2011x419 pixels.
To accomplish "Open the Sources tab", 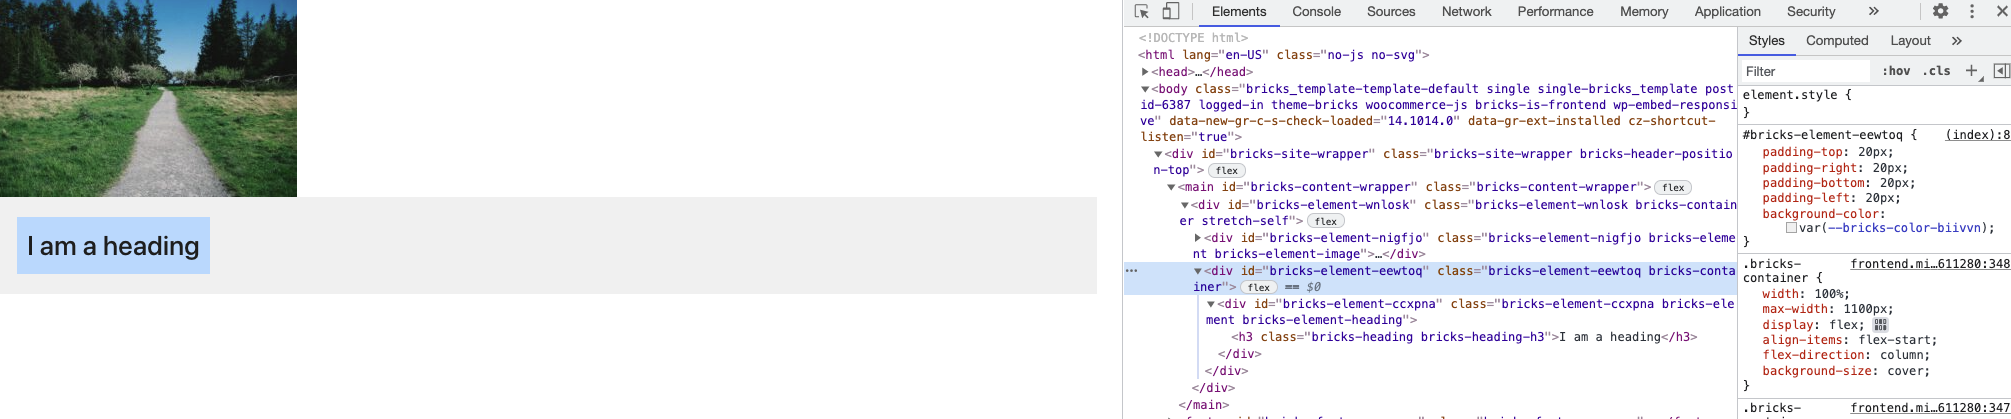I will click(1391, 12).
